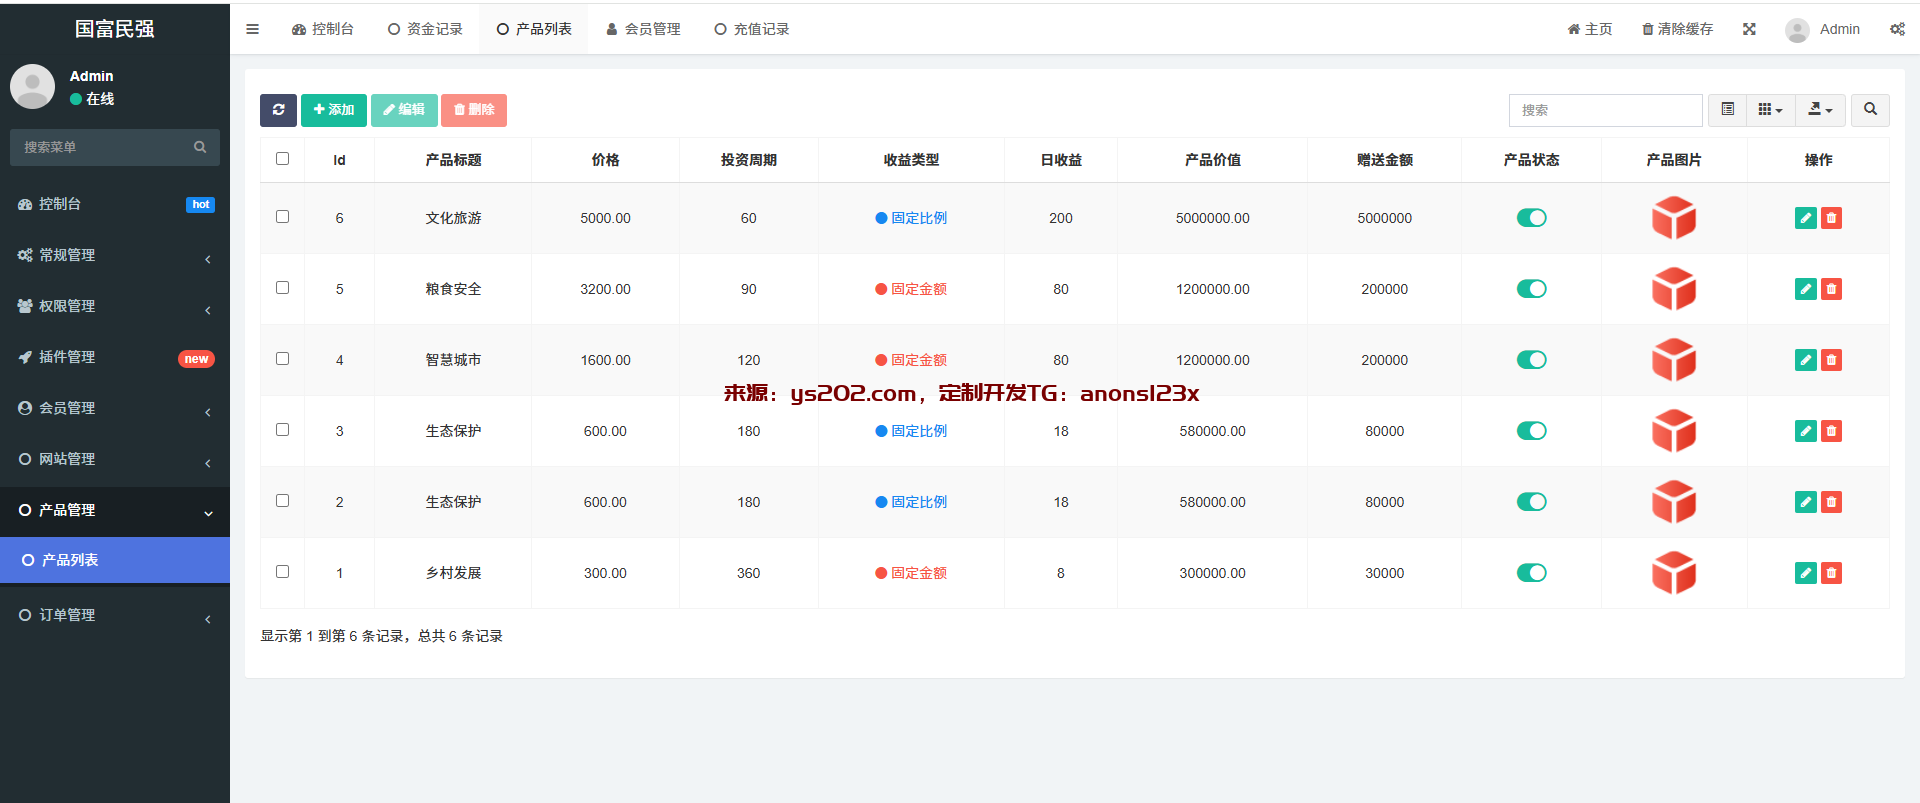
Task: Click the refresh table icon button
Action: (278, 110)
